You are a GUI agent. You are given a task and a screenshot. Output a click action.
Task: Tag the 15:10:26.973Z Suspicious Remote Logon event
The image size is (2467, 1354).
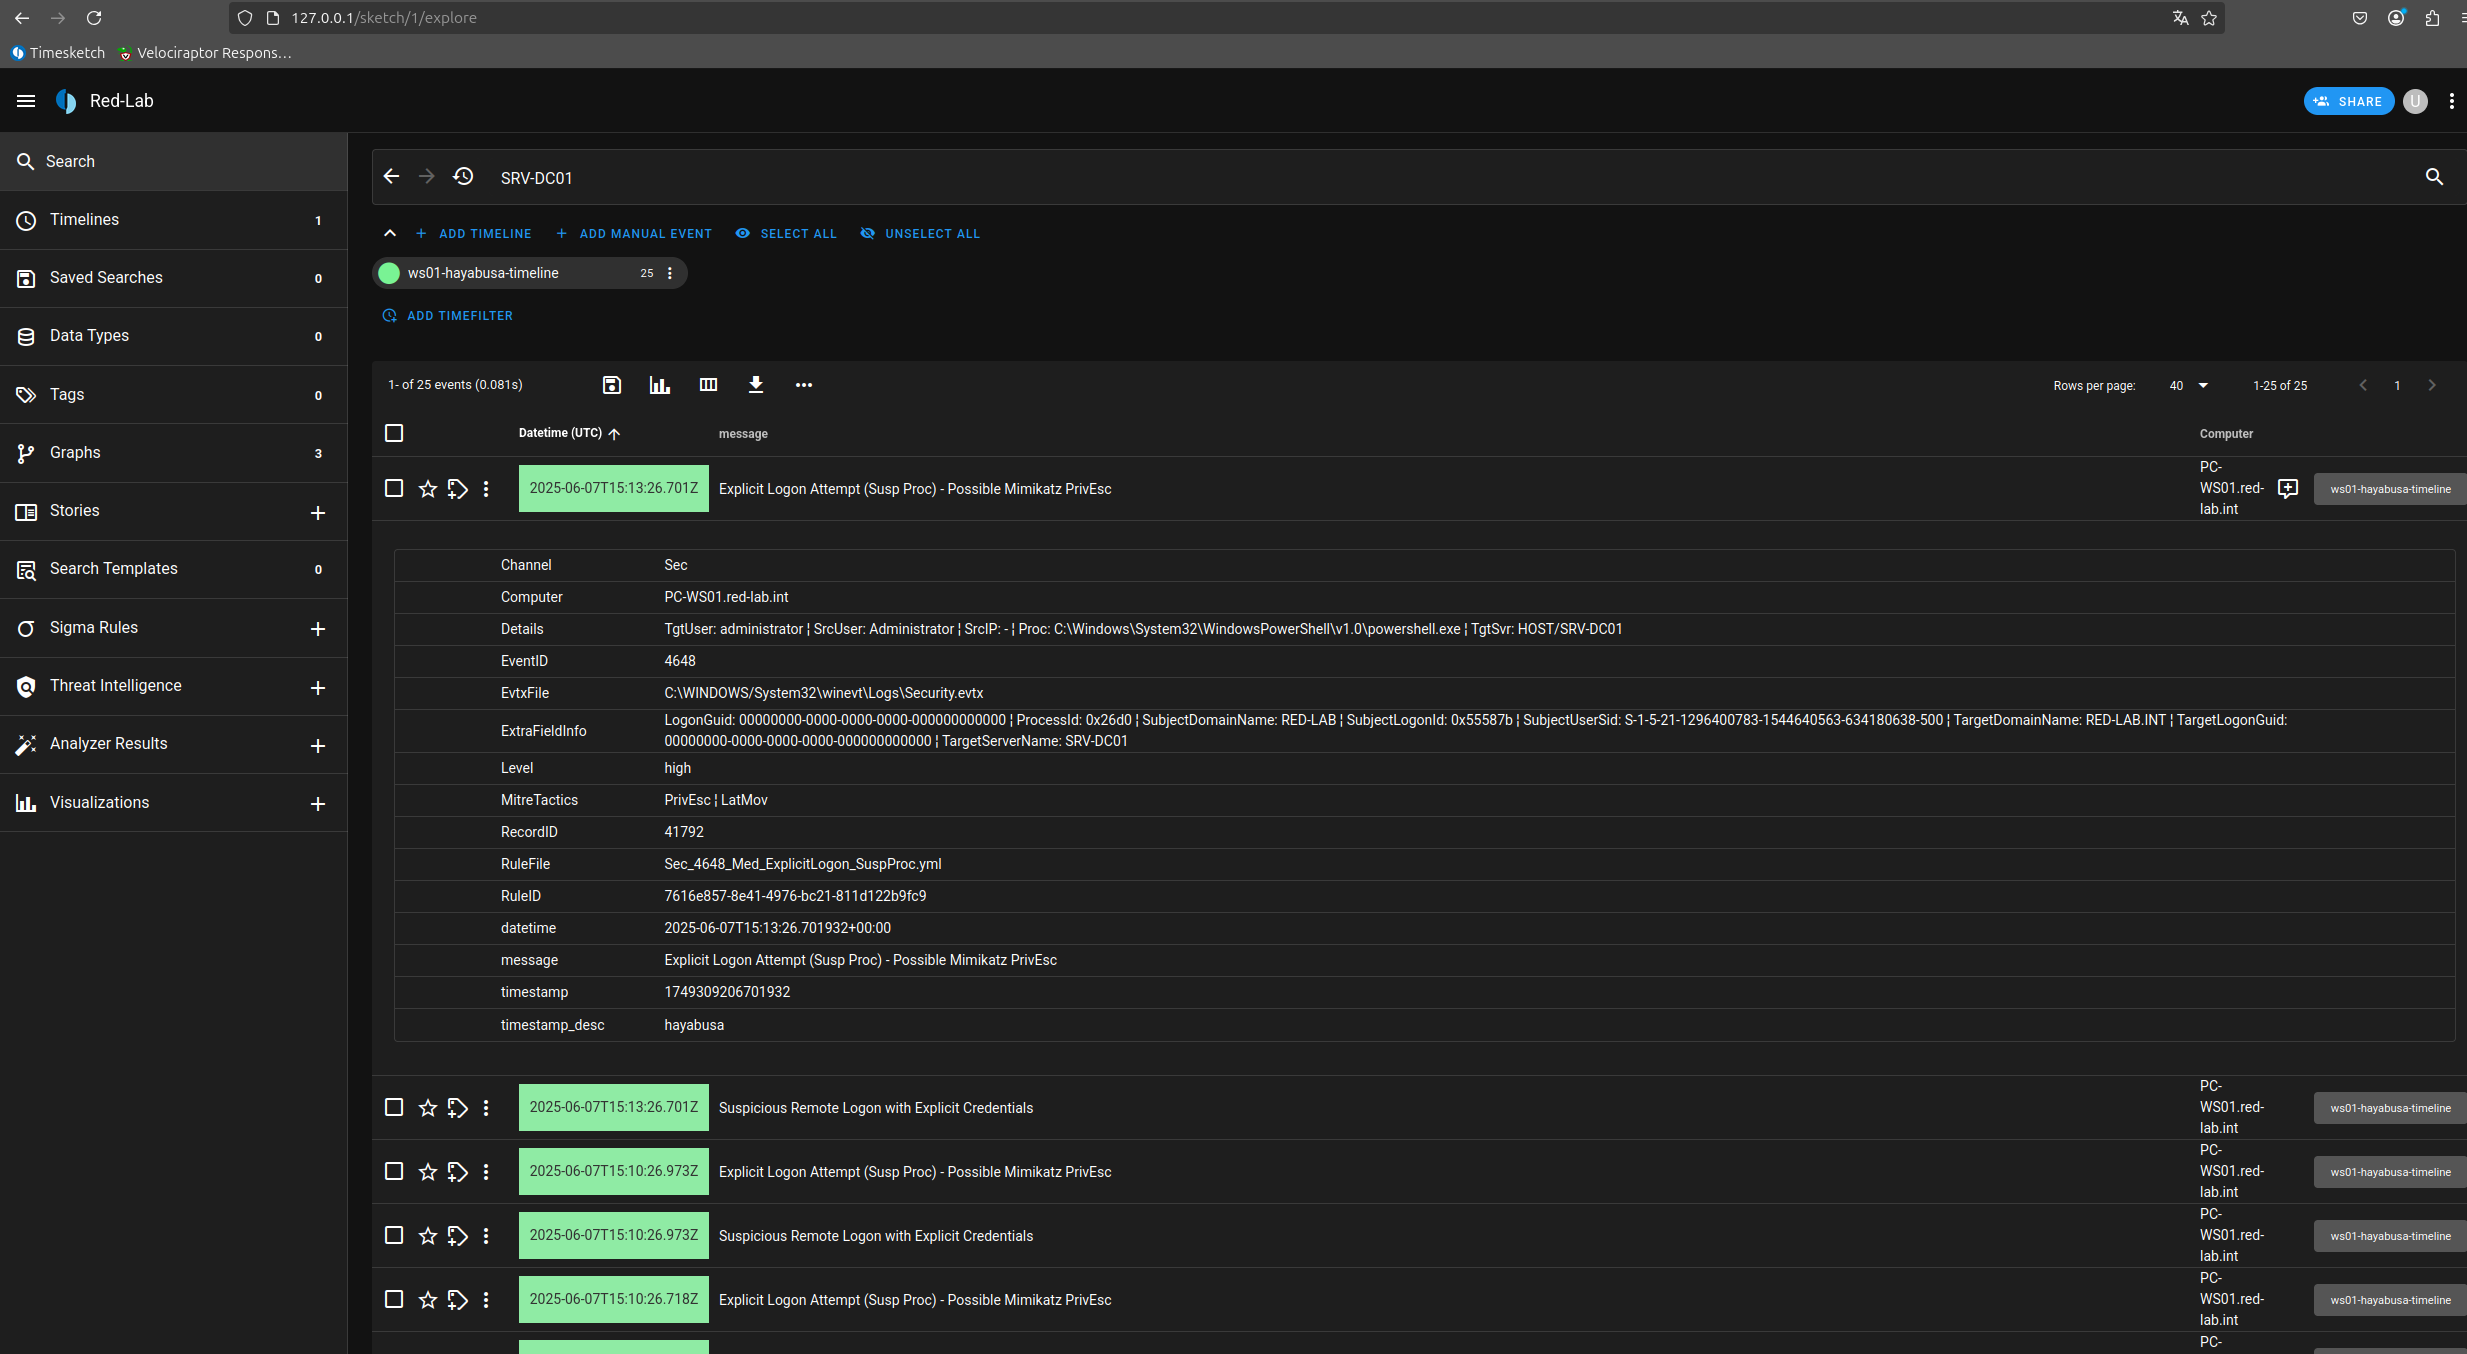point(458,1236)
